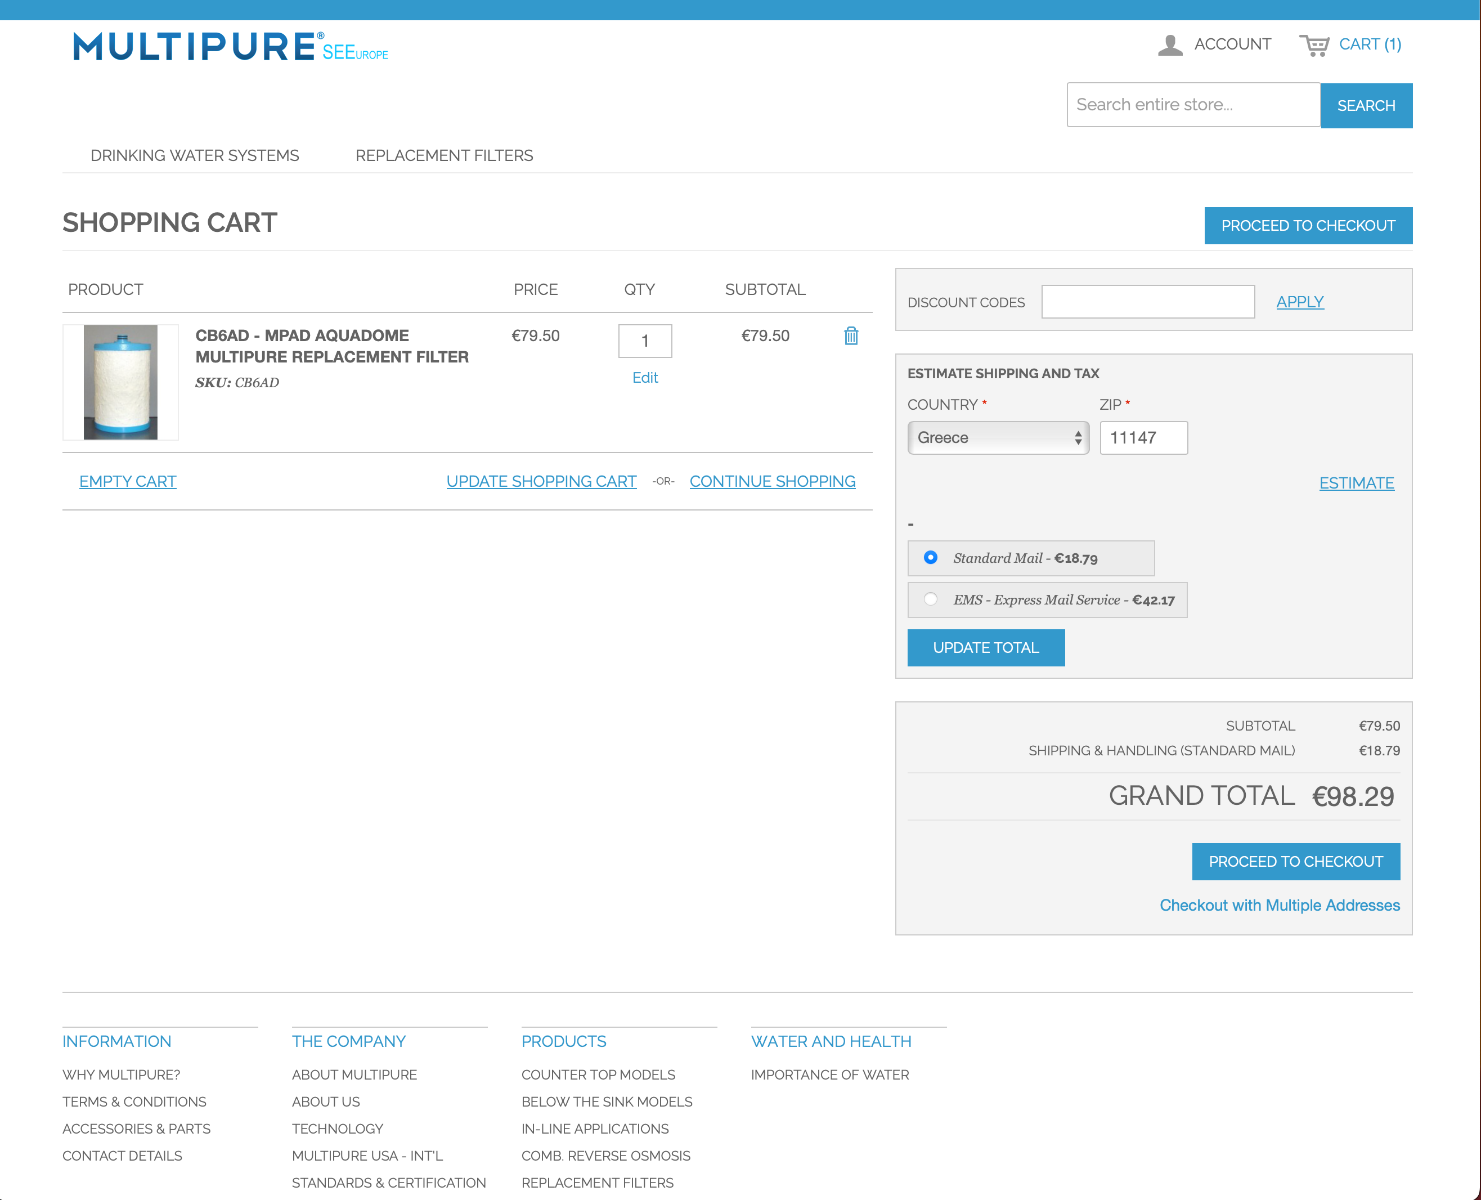Open the Replacement Filters menu

[444, 155]
